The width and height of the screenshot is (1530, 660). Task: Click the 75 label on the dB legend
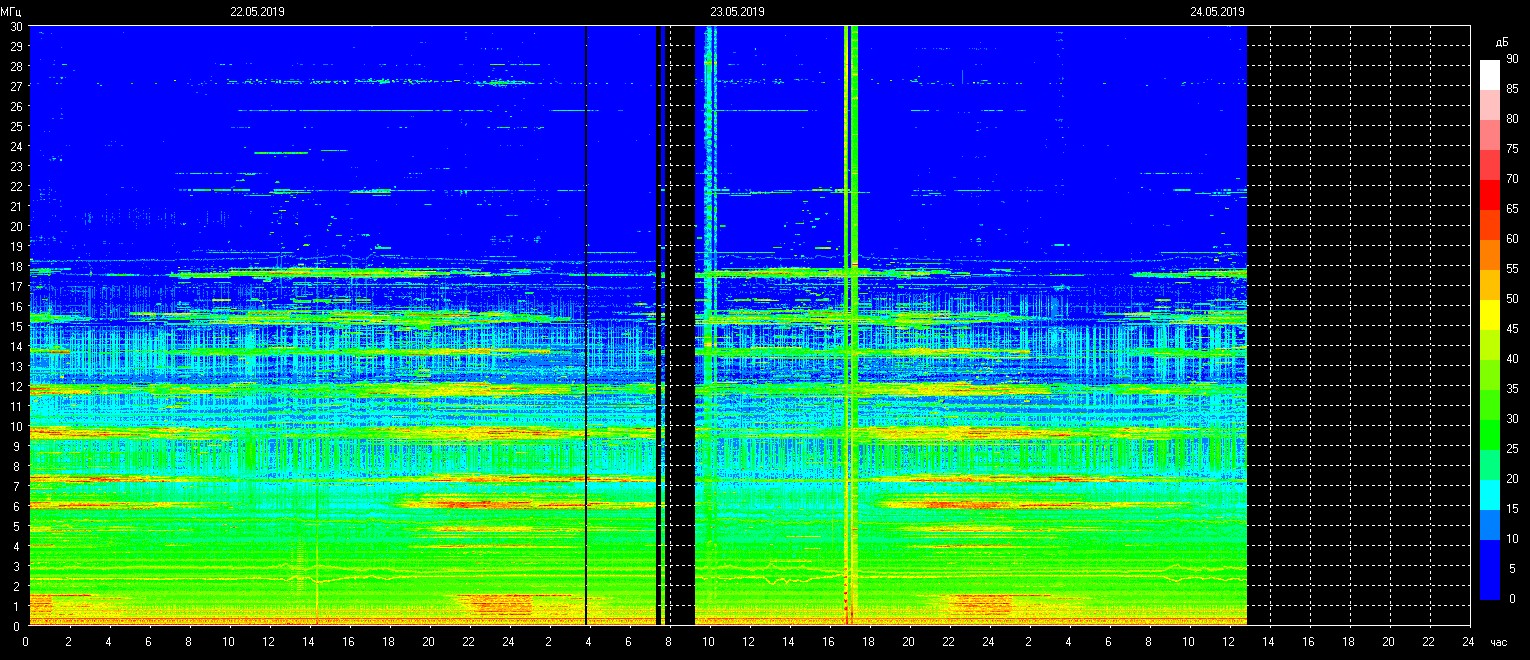pyautogui.click(x=1512, y=149)
